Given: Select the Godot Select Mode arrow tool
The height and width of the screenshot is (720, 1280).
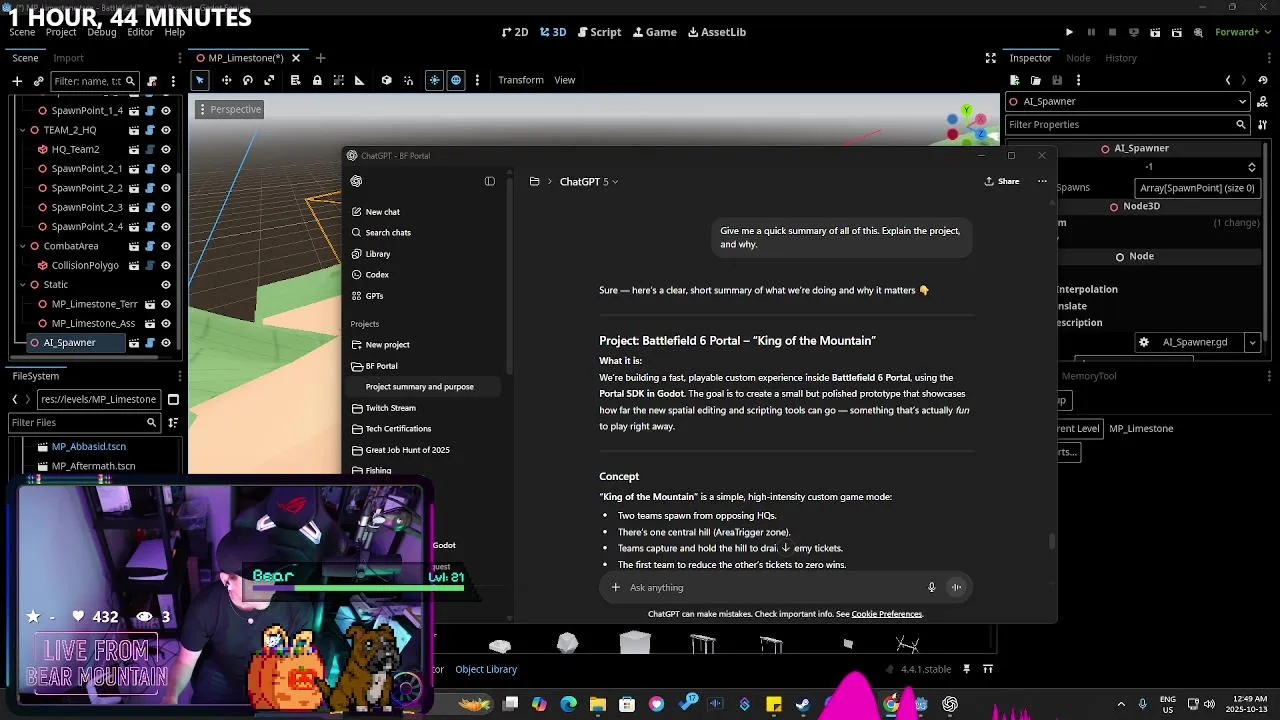Looking at the screenshot, I should (x=200, y=80).
